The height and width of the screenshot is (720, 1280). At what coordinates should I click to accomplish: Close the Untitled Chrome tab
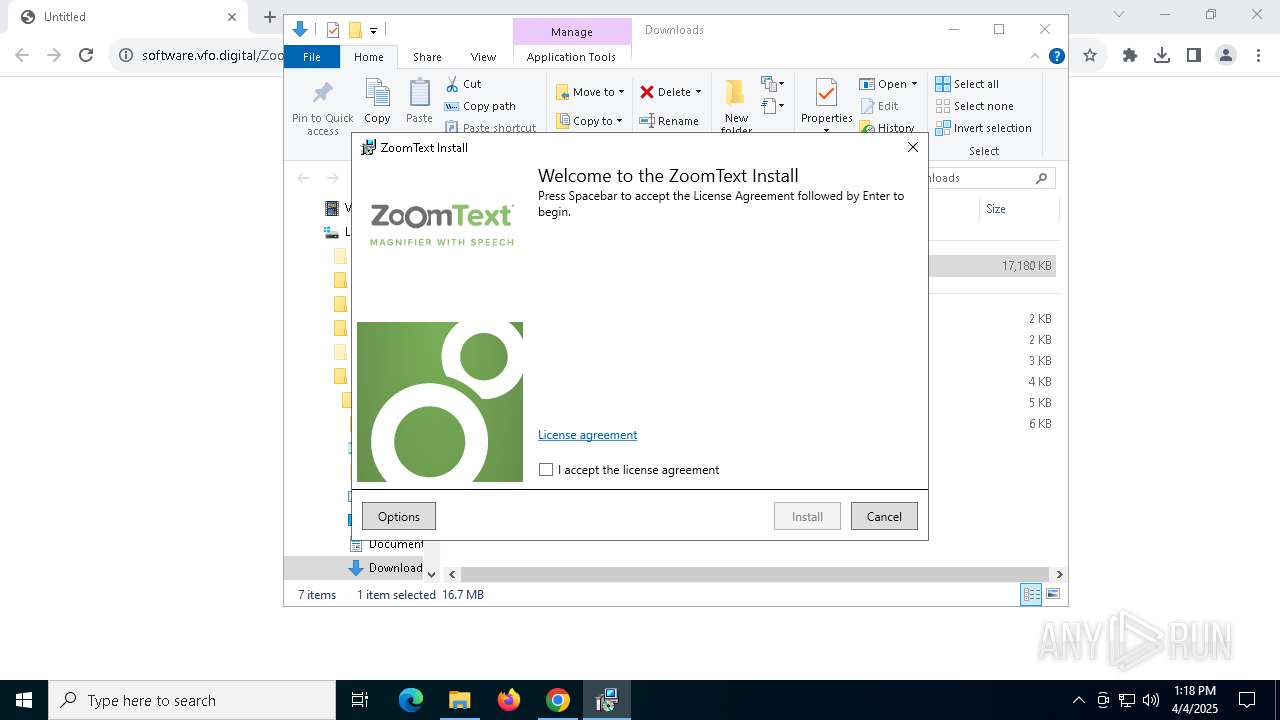[232, 17]
